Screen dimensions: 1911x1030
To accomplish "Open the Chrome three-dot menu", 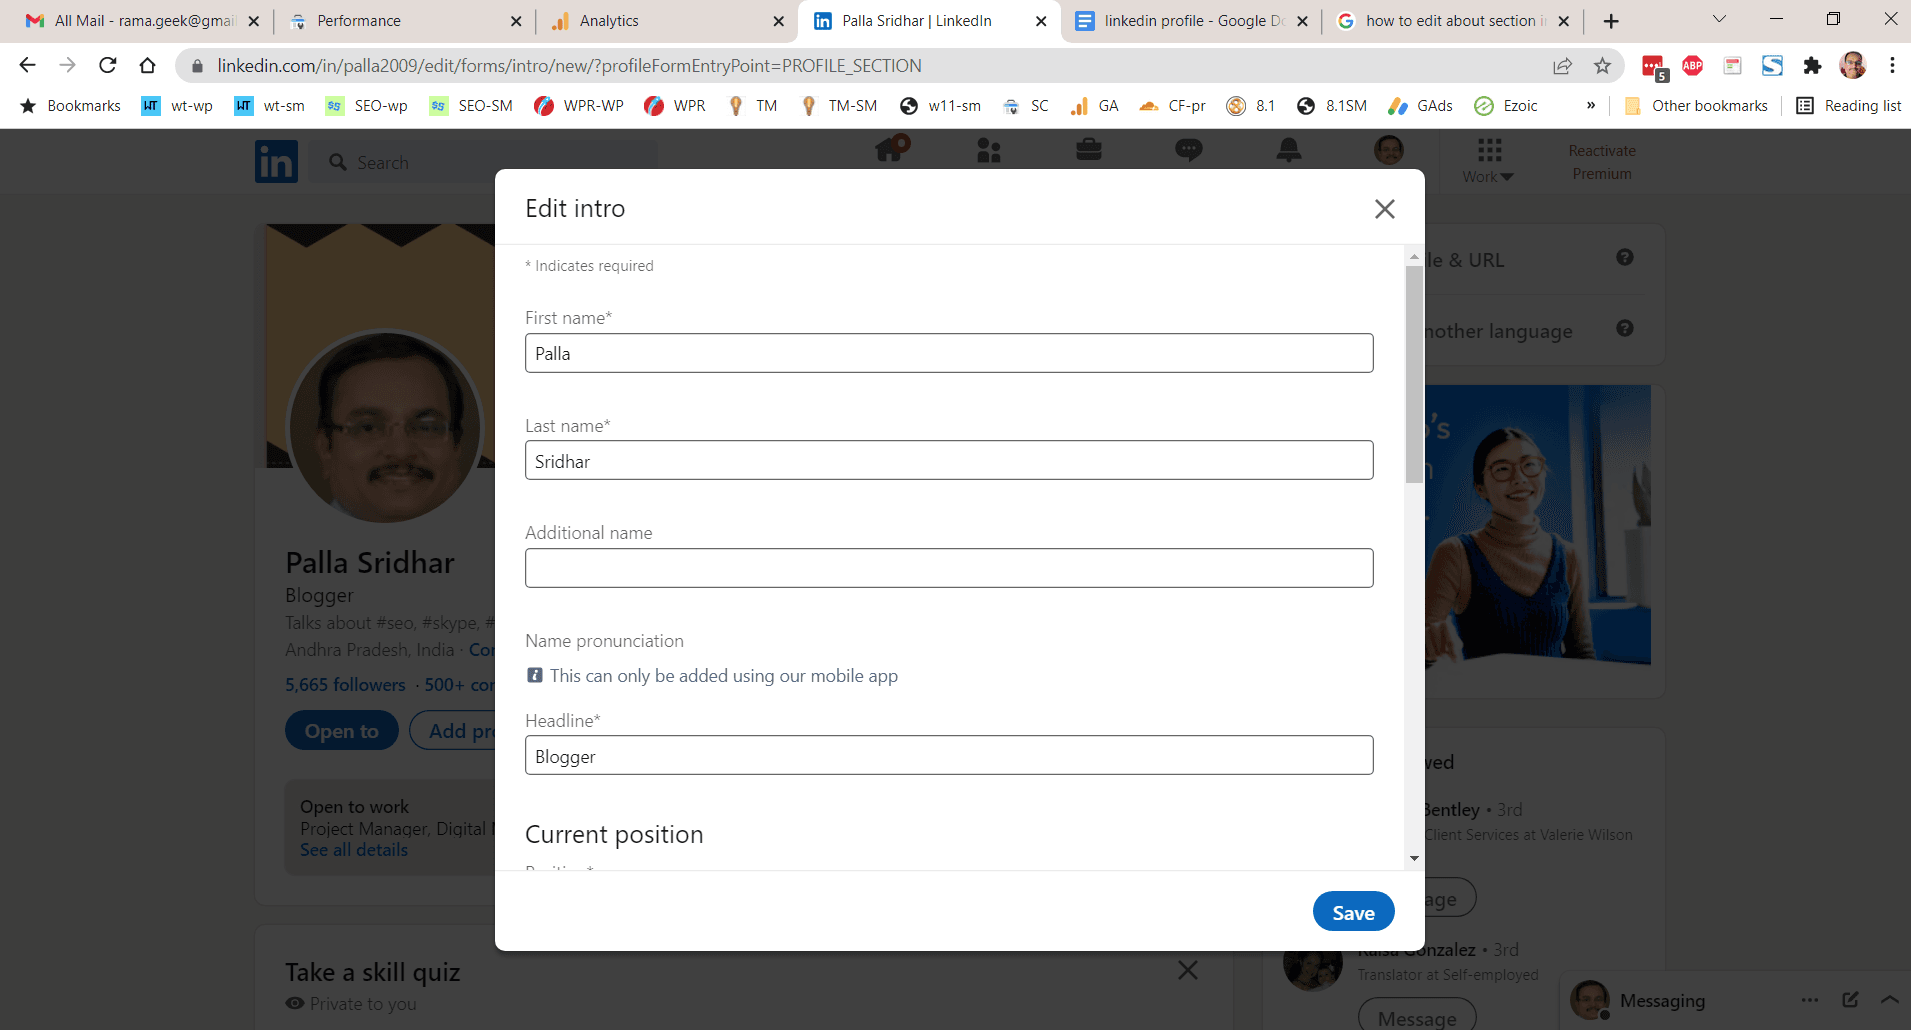I will tap(1892, 66).
